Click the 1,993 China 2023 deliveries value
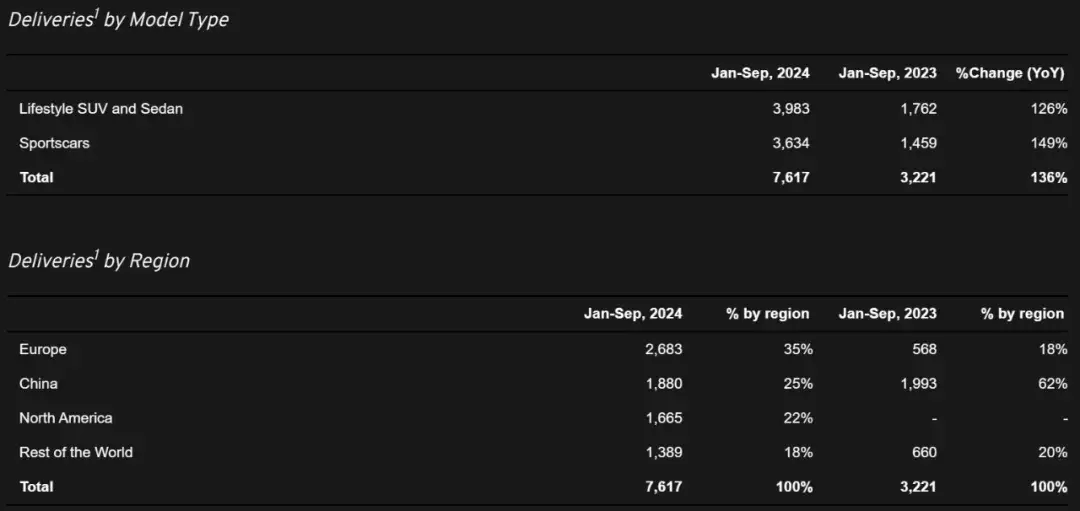The image size is (1080, 511). click(x=918, y=384)
